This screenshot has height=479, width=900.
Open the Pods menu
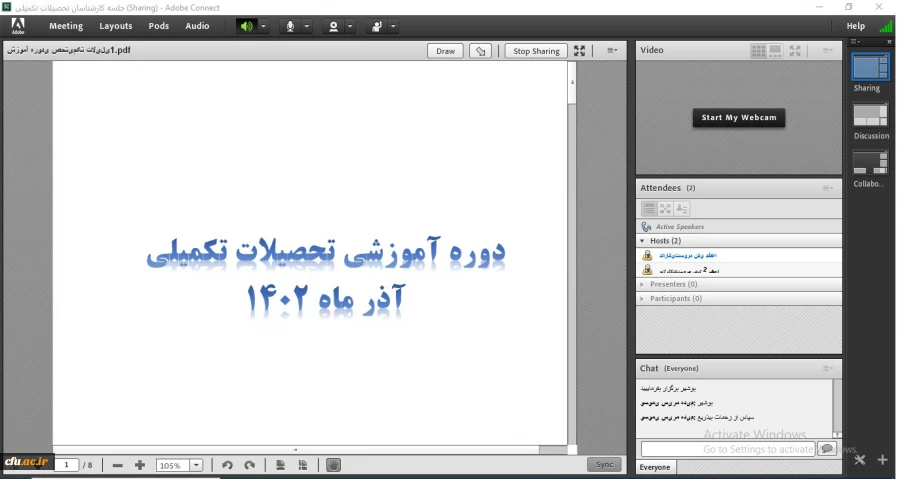pos(158,26)
